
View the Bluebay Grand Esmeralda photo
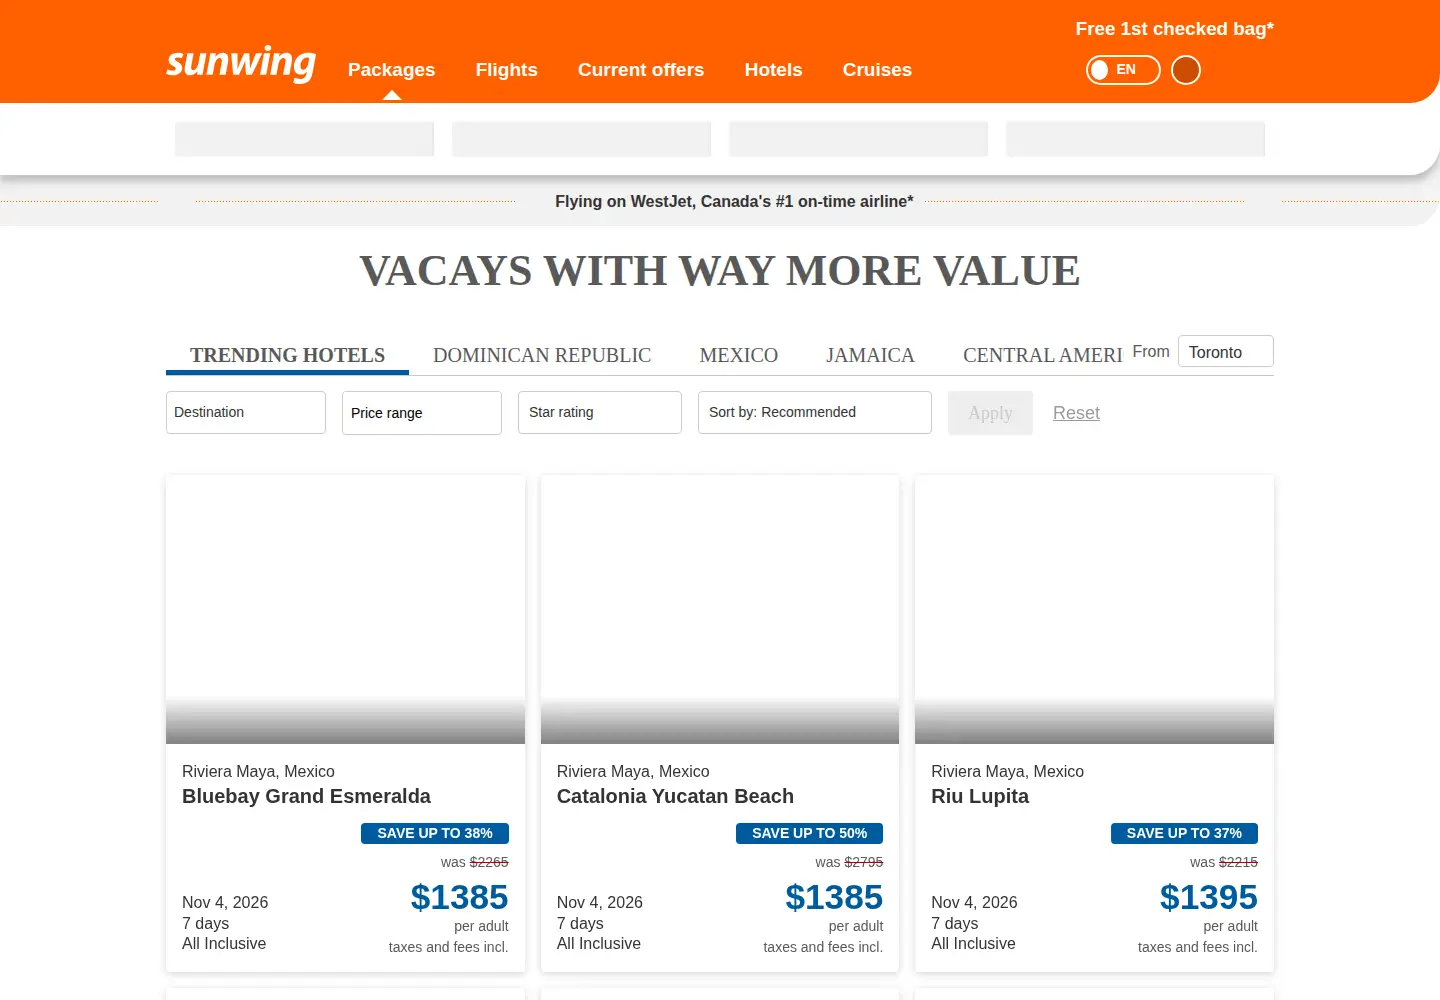pos(345,609)
